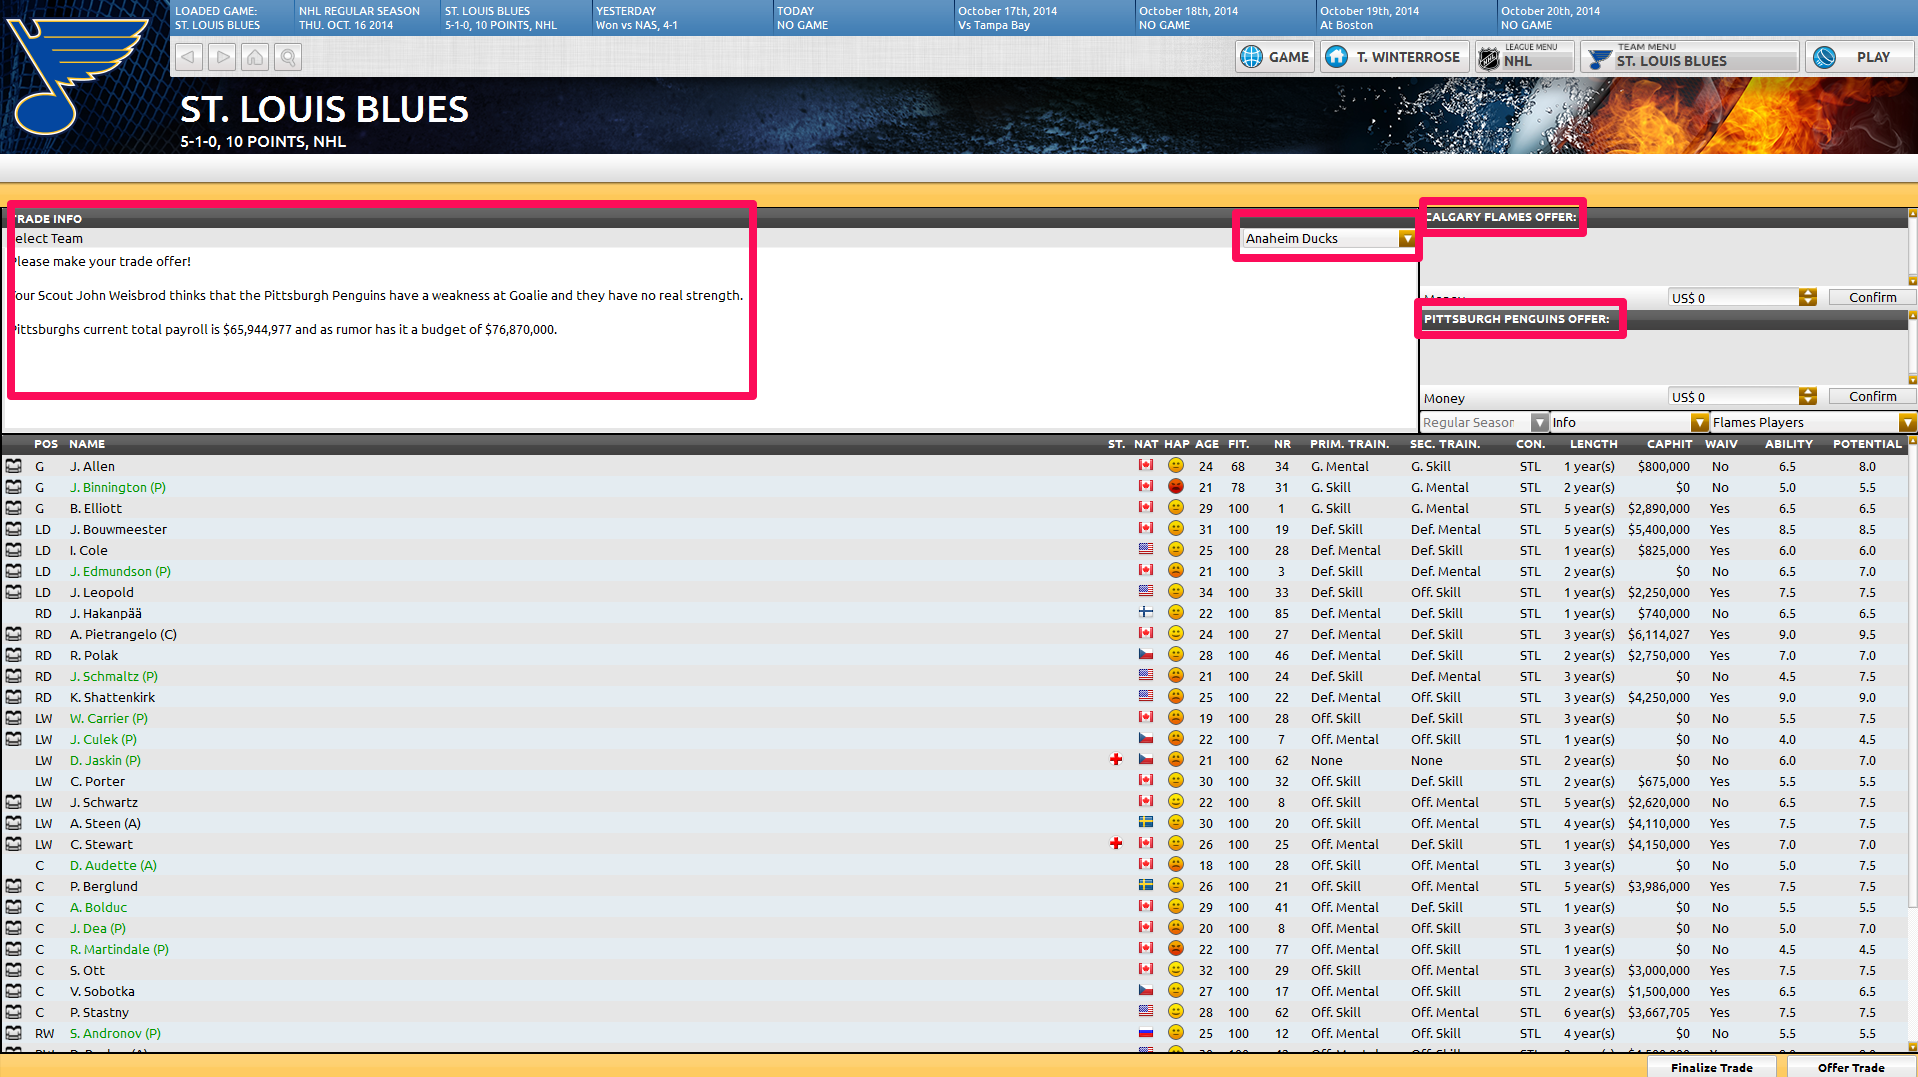Click the angry face icon for J. Binnington
Image resolution: width=1918 pixels, height=1077 pixels.
[1176, 487]
